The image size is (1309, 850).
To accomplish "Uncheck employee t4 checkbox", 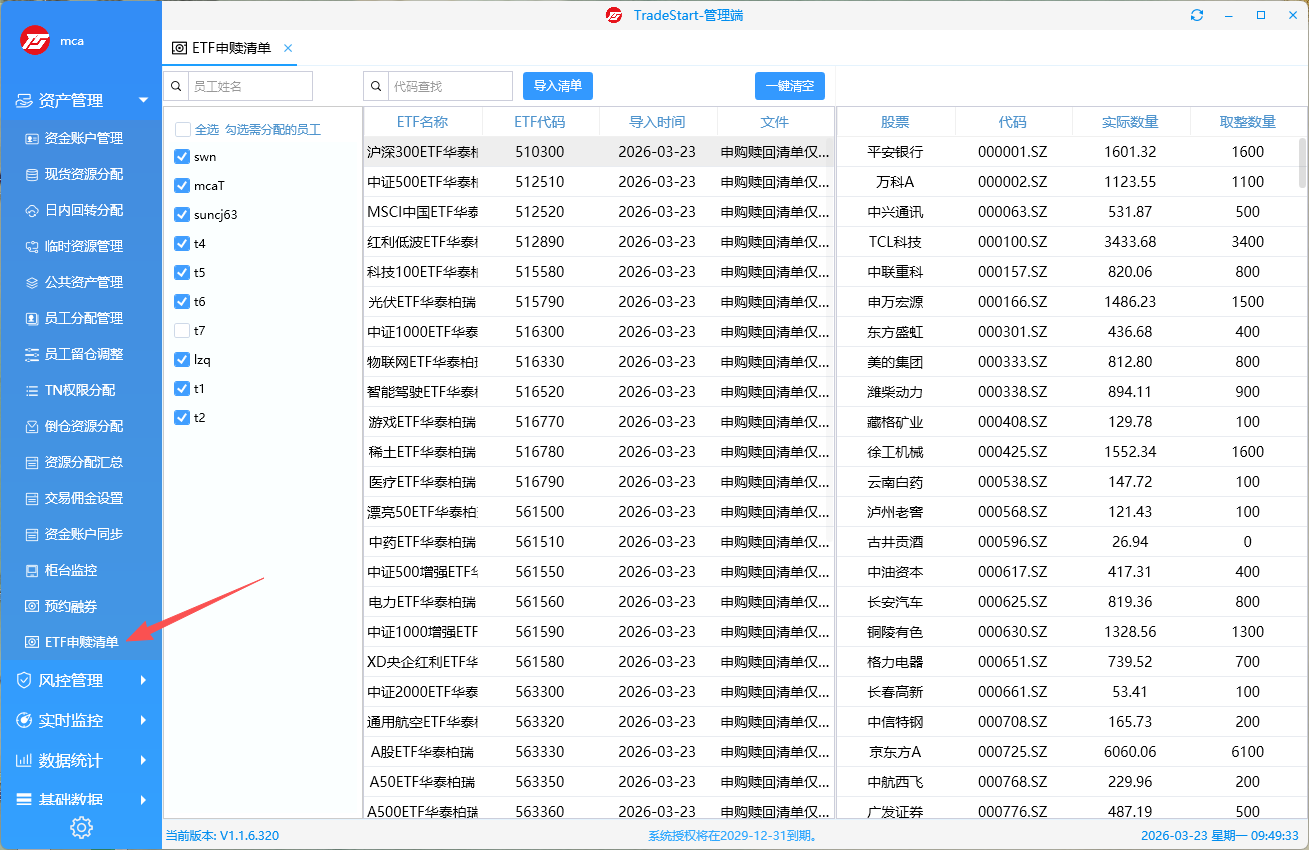I will pyautogui.click(x=182, y=243).
